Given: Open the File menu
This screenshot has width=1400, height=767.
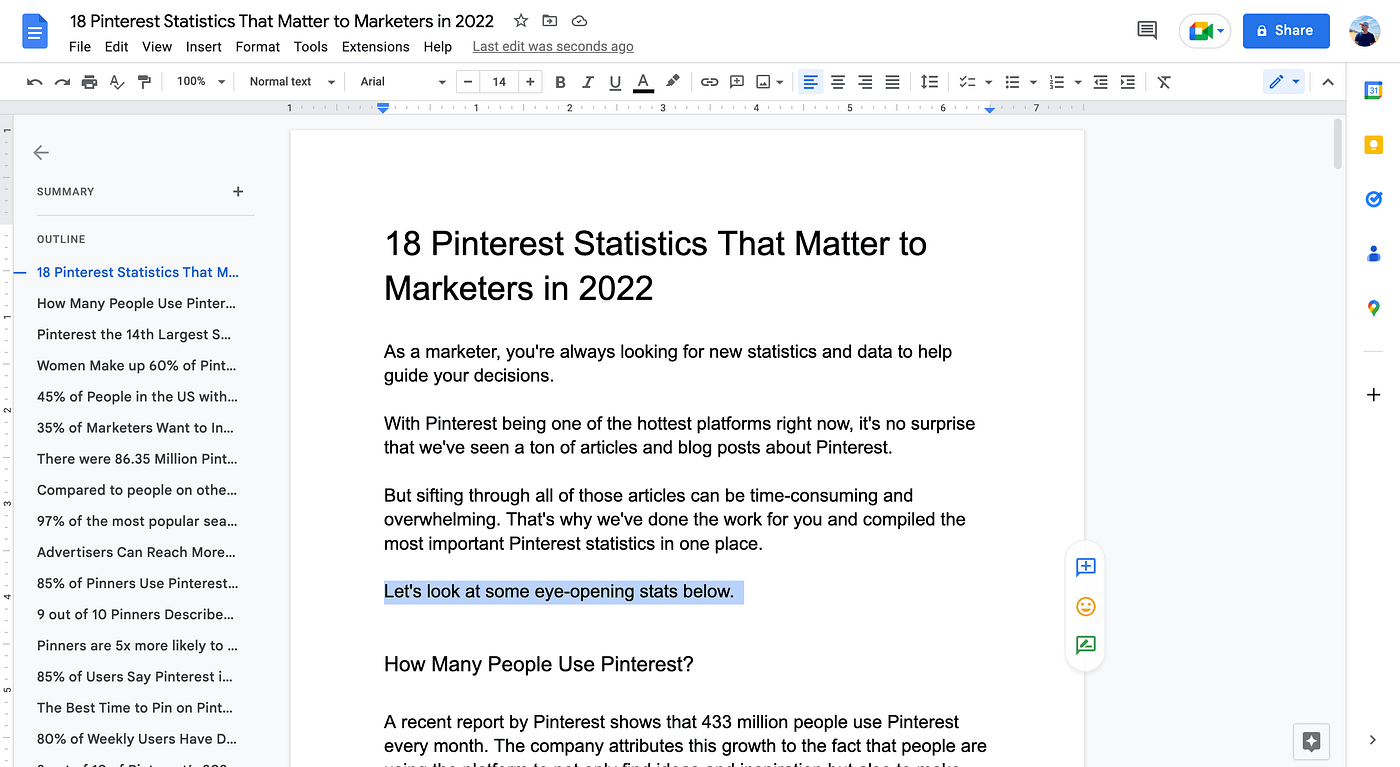Looking at the screenshot, I should (x=80, y=47).
